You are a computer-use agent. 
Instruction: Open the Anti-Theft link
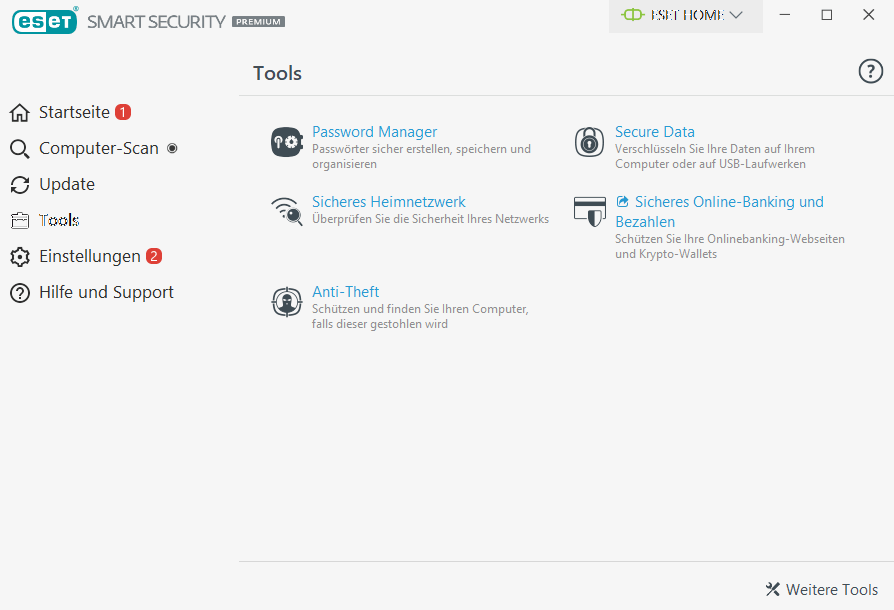coord(345,292)
